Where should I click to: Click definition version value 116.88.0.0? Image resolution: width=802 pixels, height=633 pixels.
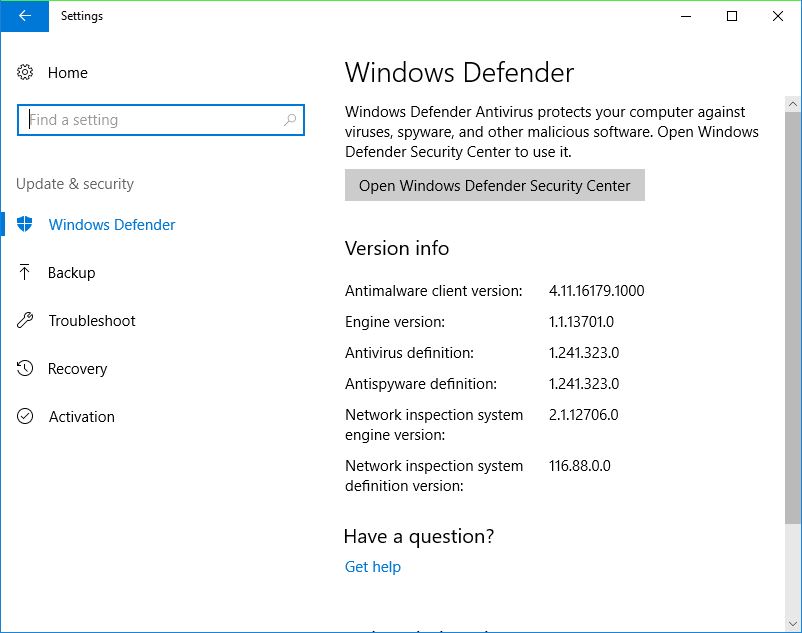click(580, 466)
